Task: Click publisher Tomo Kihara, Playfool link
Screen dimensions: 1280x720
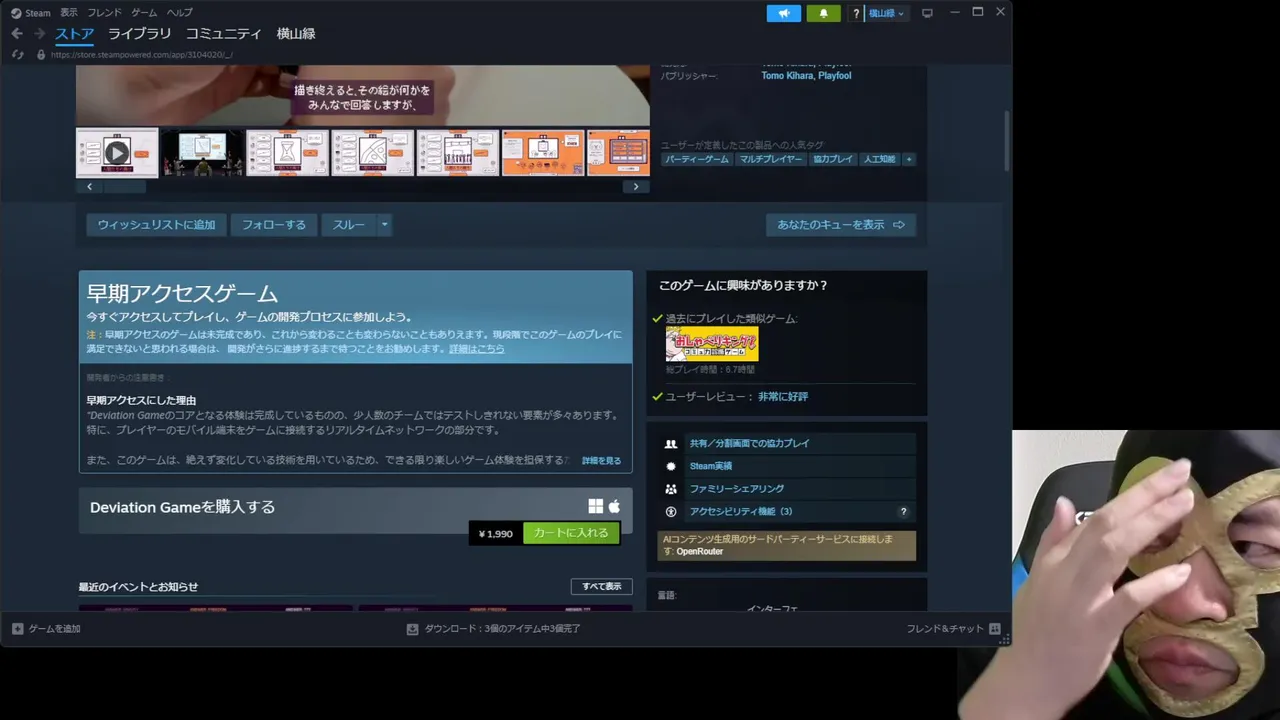Action: coord(806,76)
